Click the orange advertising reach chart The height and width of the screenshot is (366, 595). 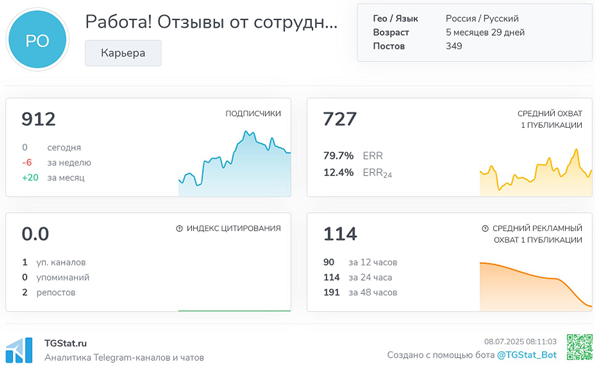pos(536,286)
